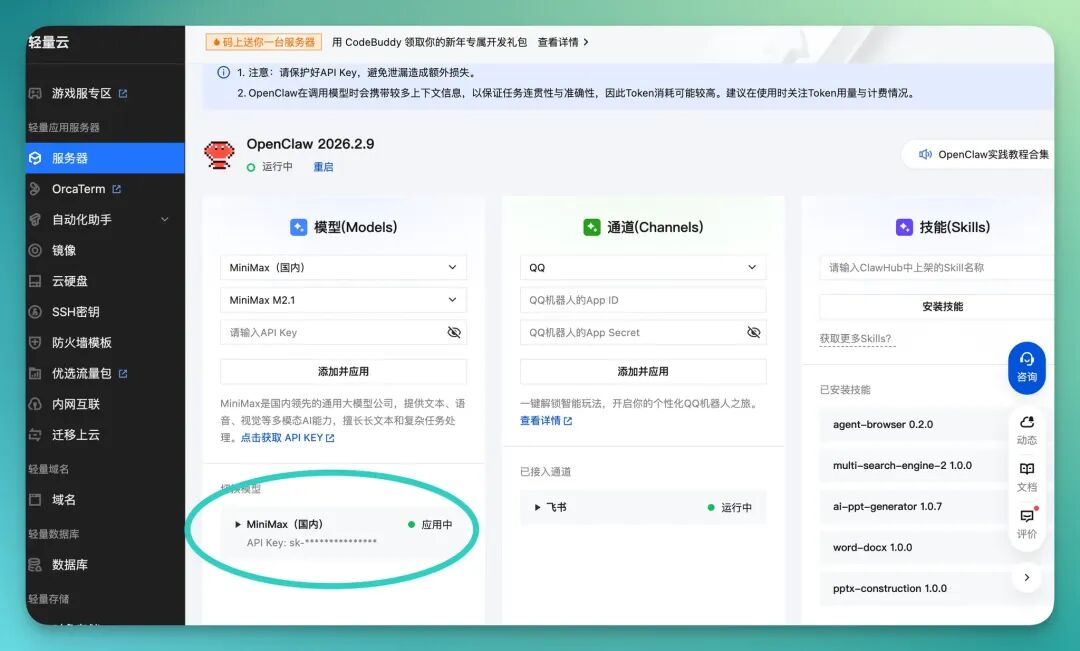Click the QQ机器人的App ID field

pos(643,300)
